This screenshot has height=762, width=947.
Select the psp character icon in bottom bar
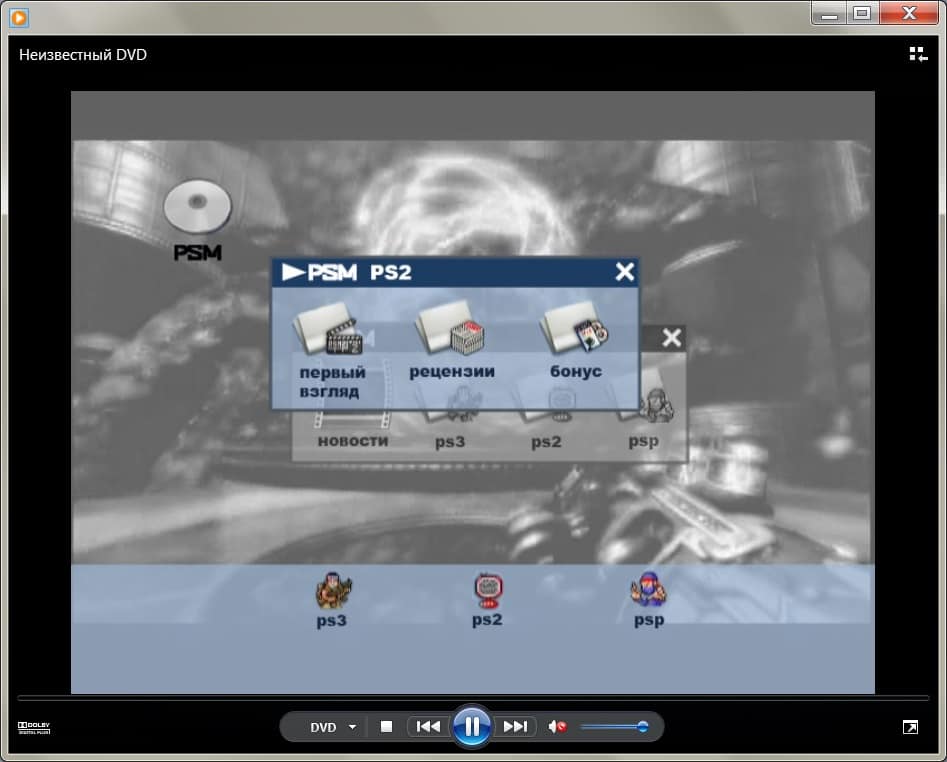coord(649,600)
